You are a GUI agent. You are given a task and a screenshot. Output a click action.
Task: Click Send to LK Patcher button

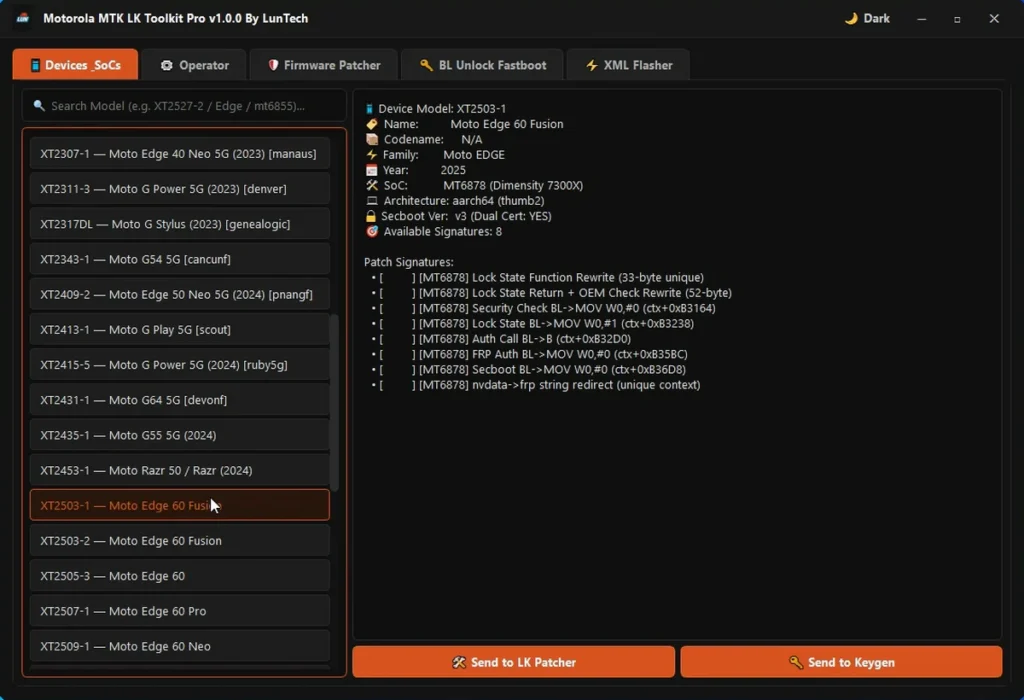pyautogui.click(x=513, y=662)
